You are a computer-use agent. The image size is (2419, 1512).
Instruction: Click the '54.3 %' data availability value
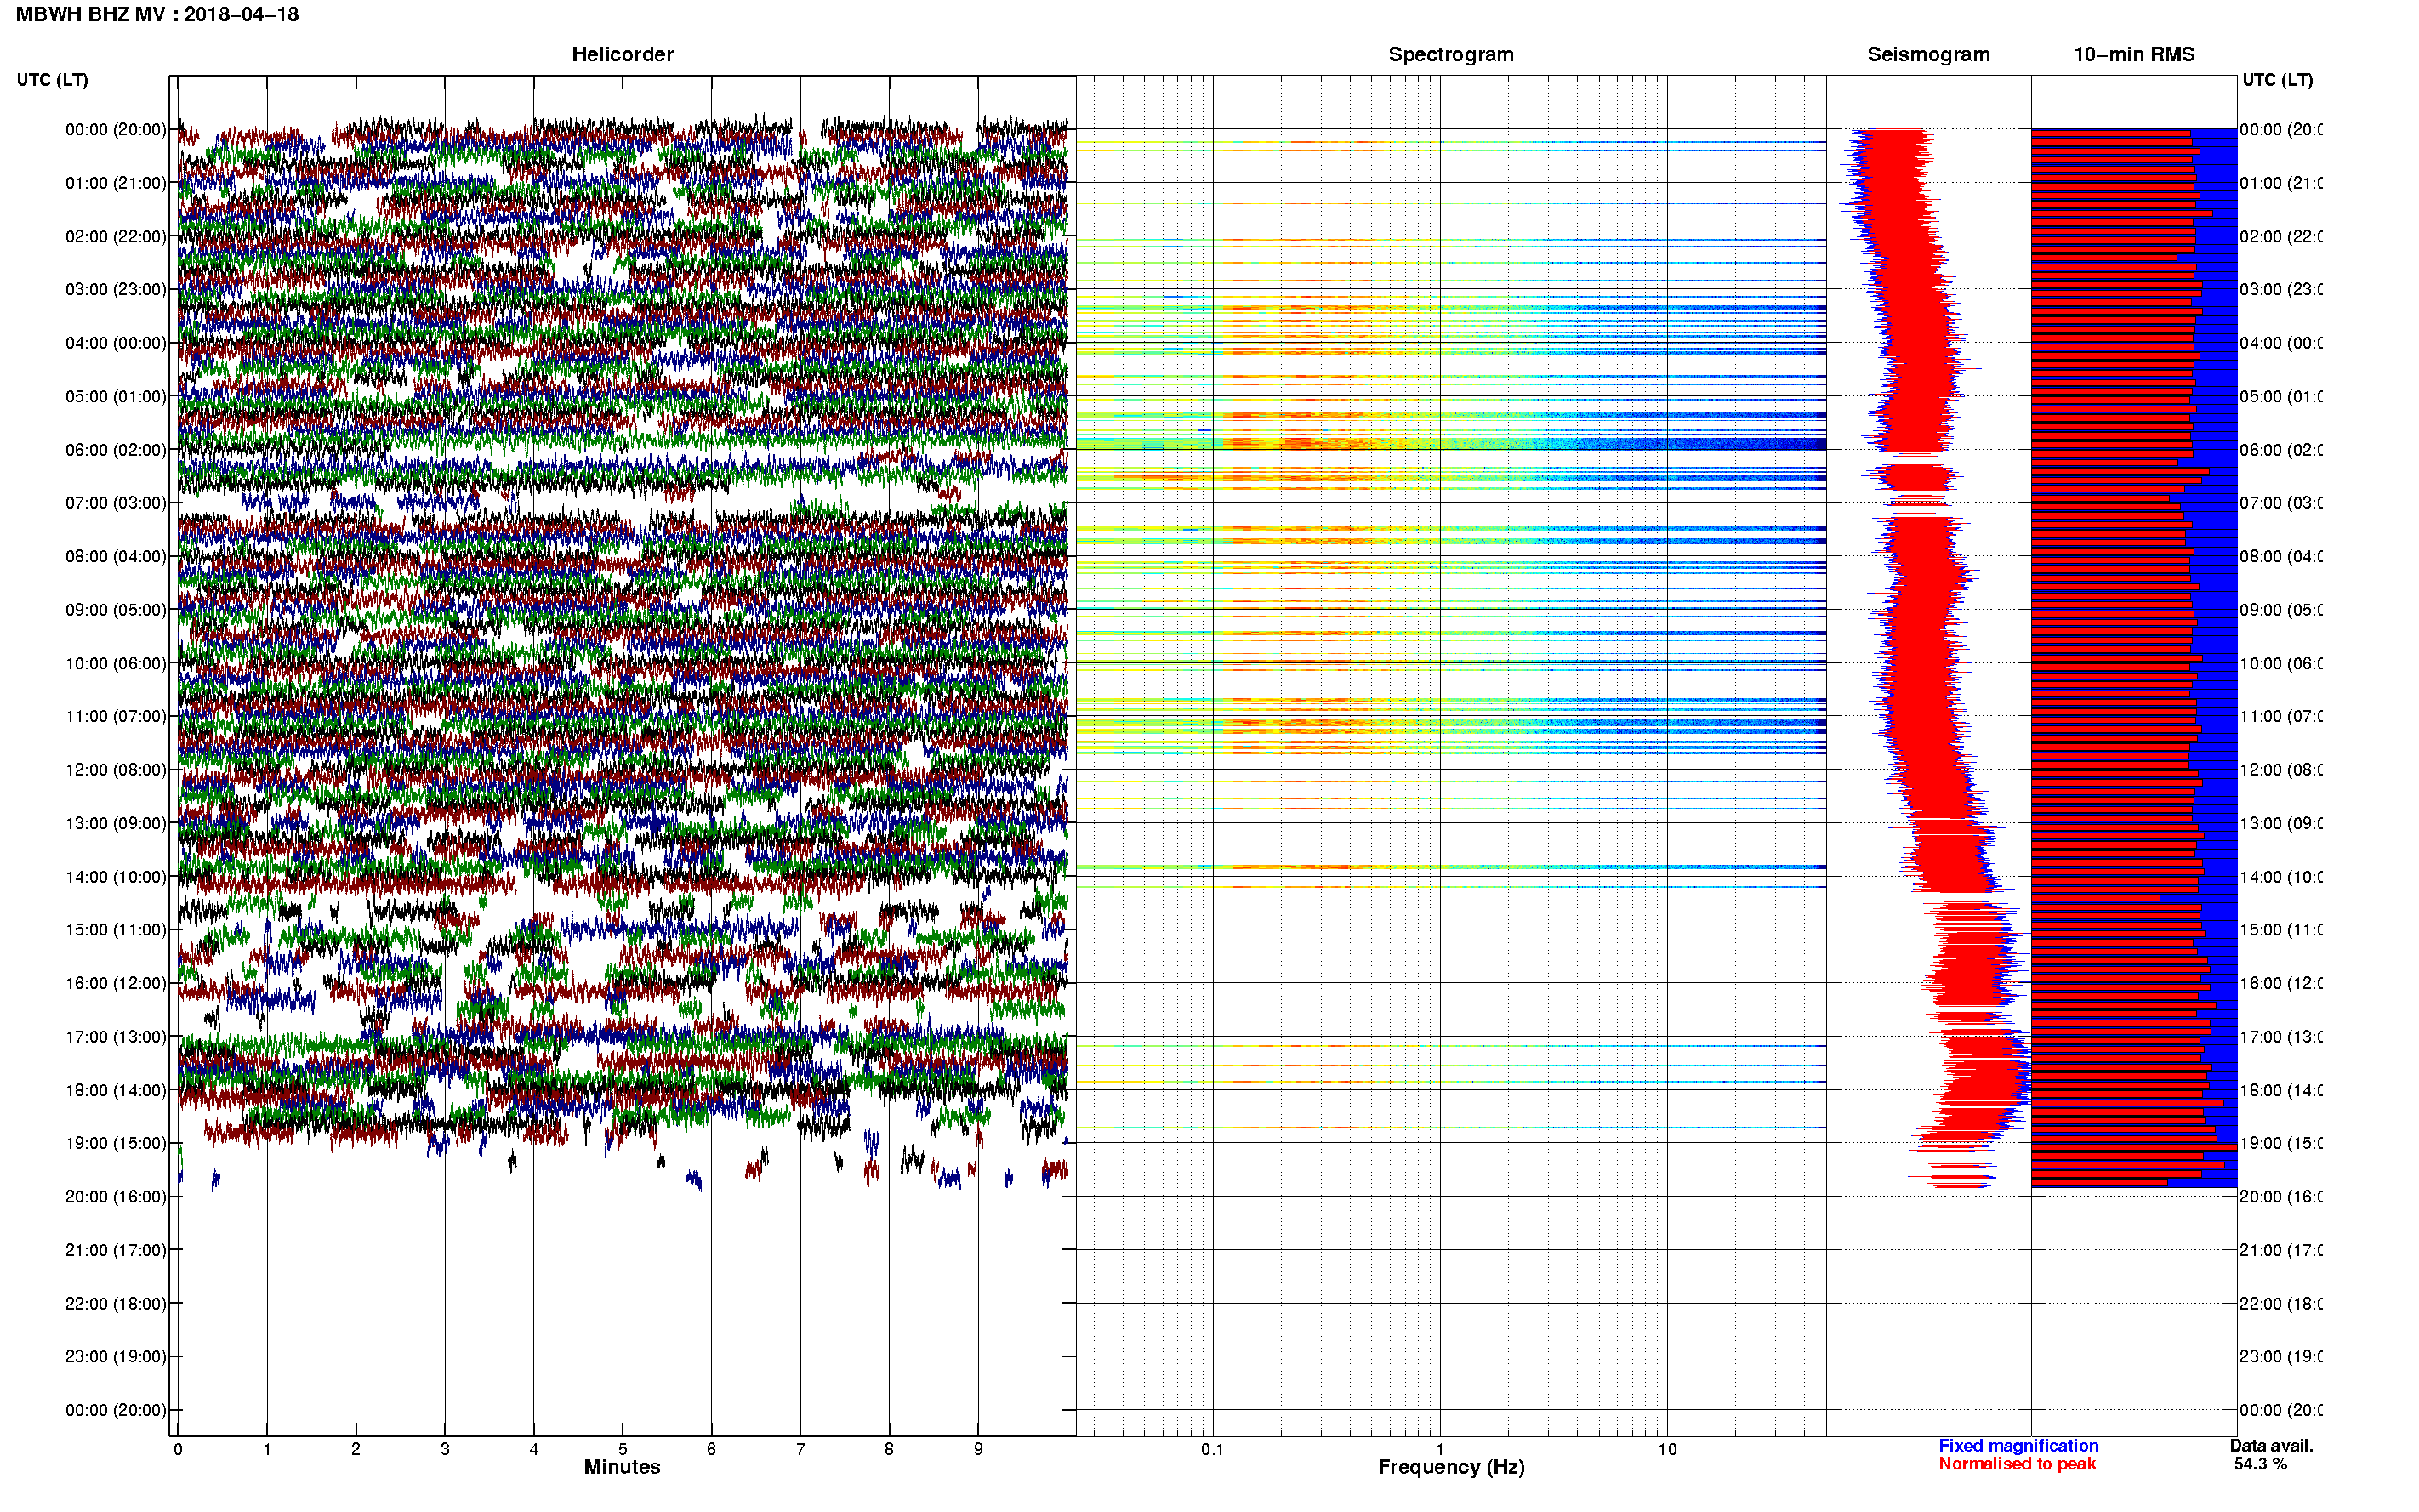2260,1464
